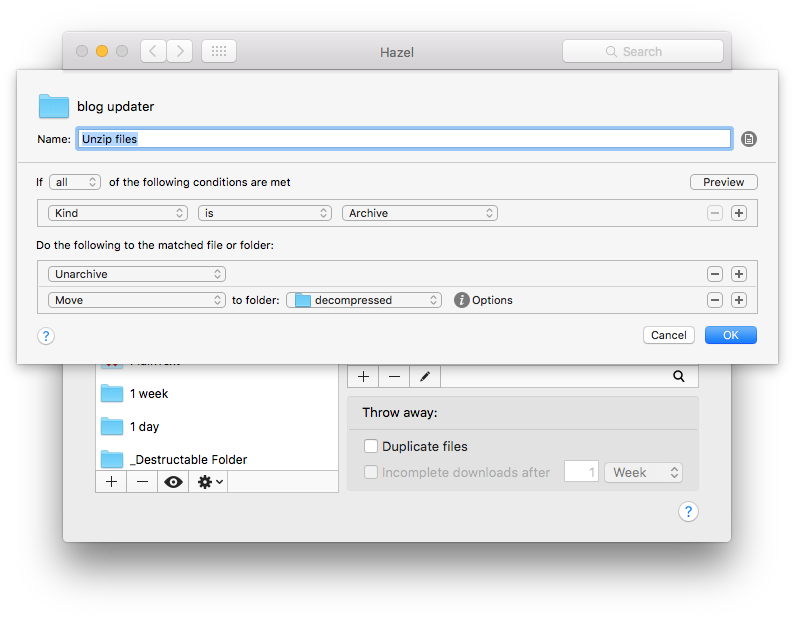Select the 1 week folder
Viewport: 795px width, 622px height.
click(x=149, y=394)
